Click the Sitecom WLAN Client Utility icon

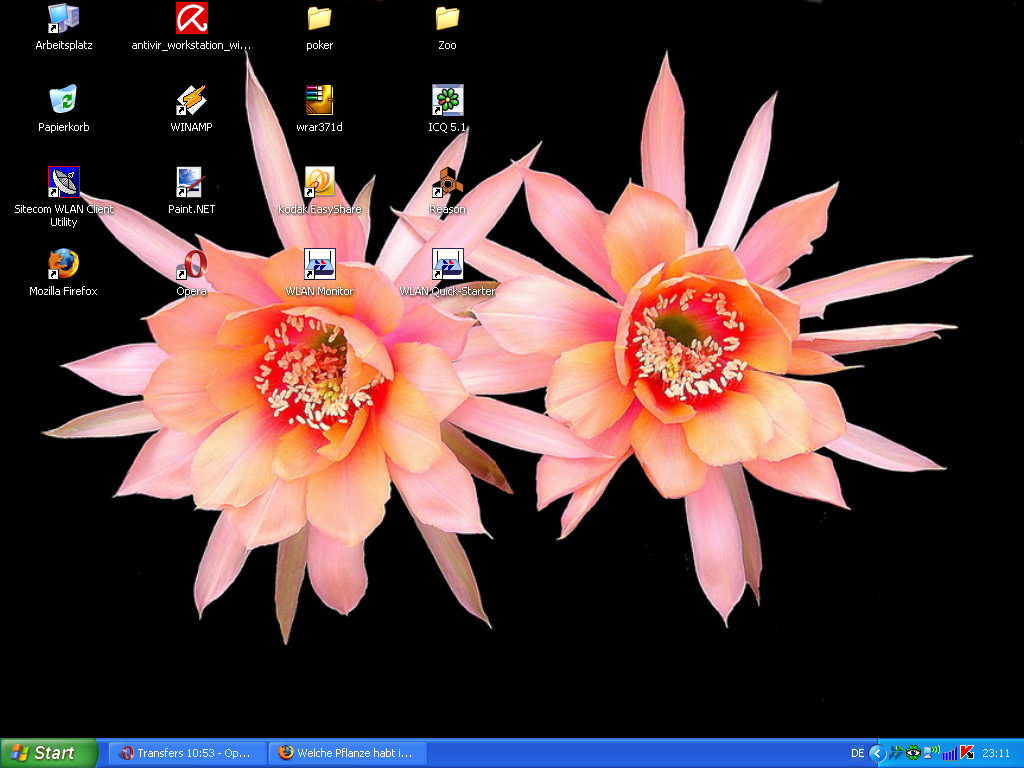click(x=63, y=182)
